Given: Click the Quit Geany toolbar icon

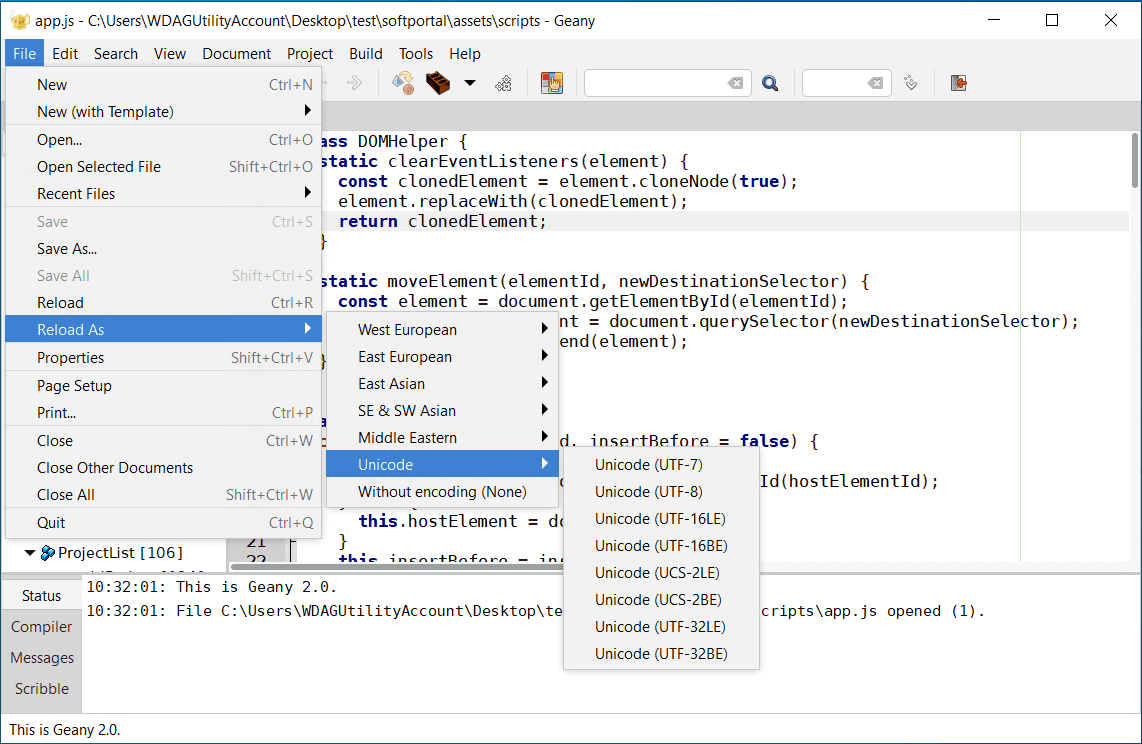Looking at the screenshot, I should [x=958, y=83].
